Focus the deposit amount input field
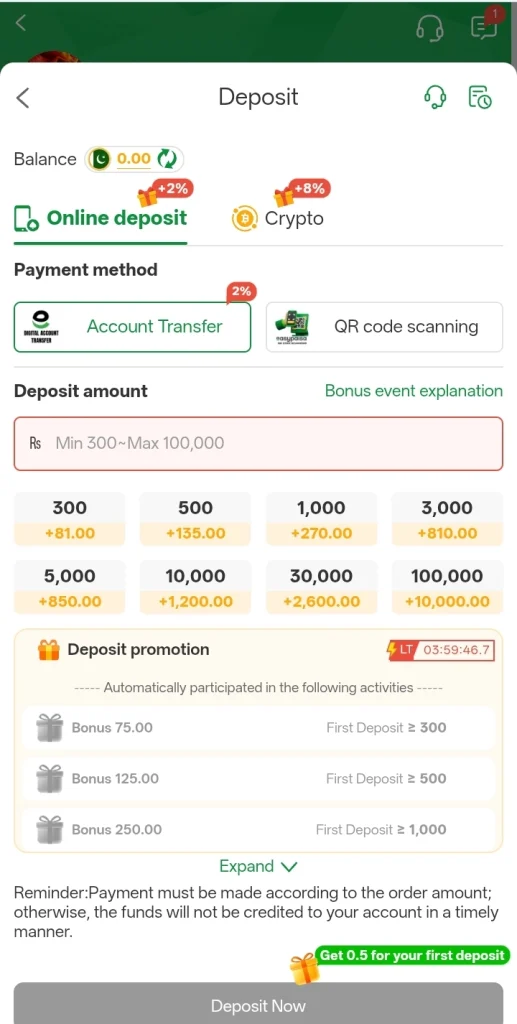 coord(258,443)
